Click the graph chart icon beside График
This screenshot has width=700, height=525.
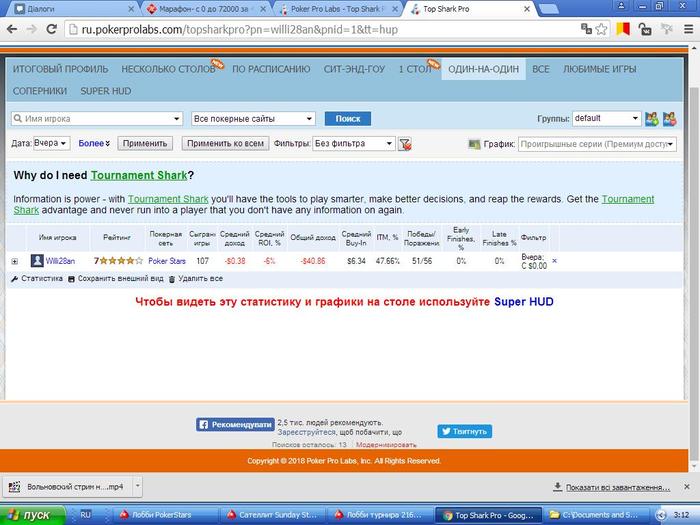point(474,144)
